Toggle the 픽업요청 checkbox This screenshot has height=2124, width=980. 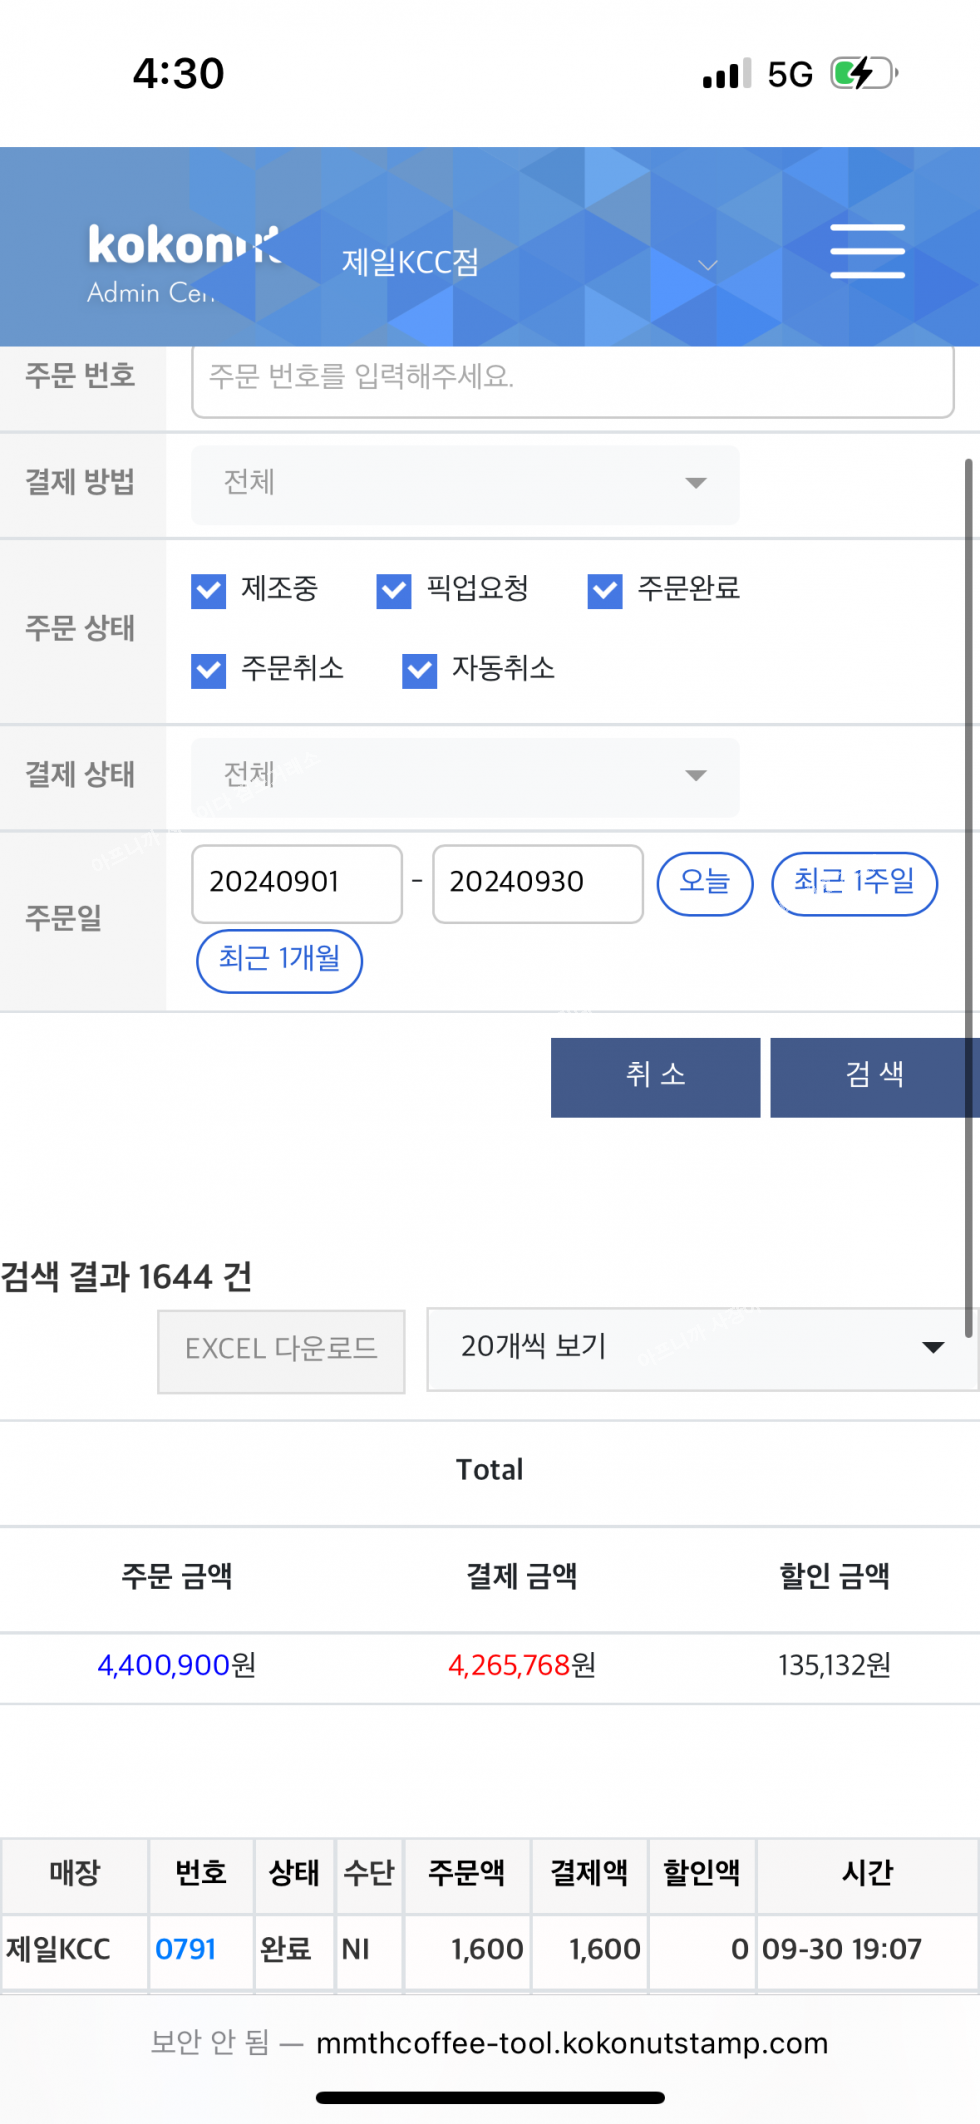point(394,590)
